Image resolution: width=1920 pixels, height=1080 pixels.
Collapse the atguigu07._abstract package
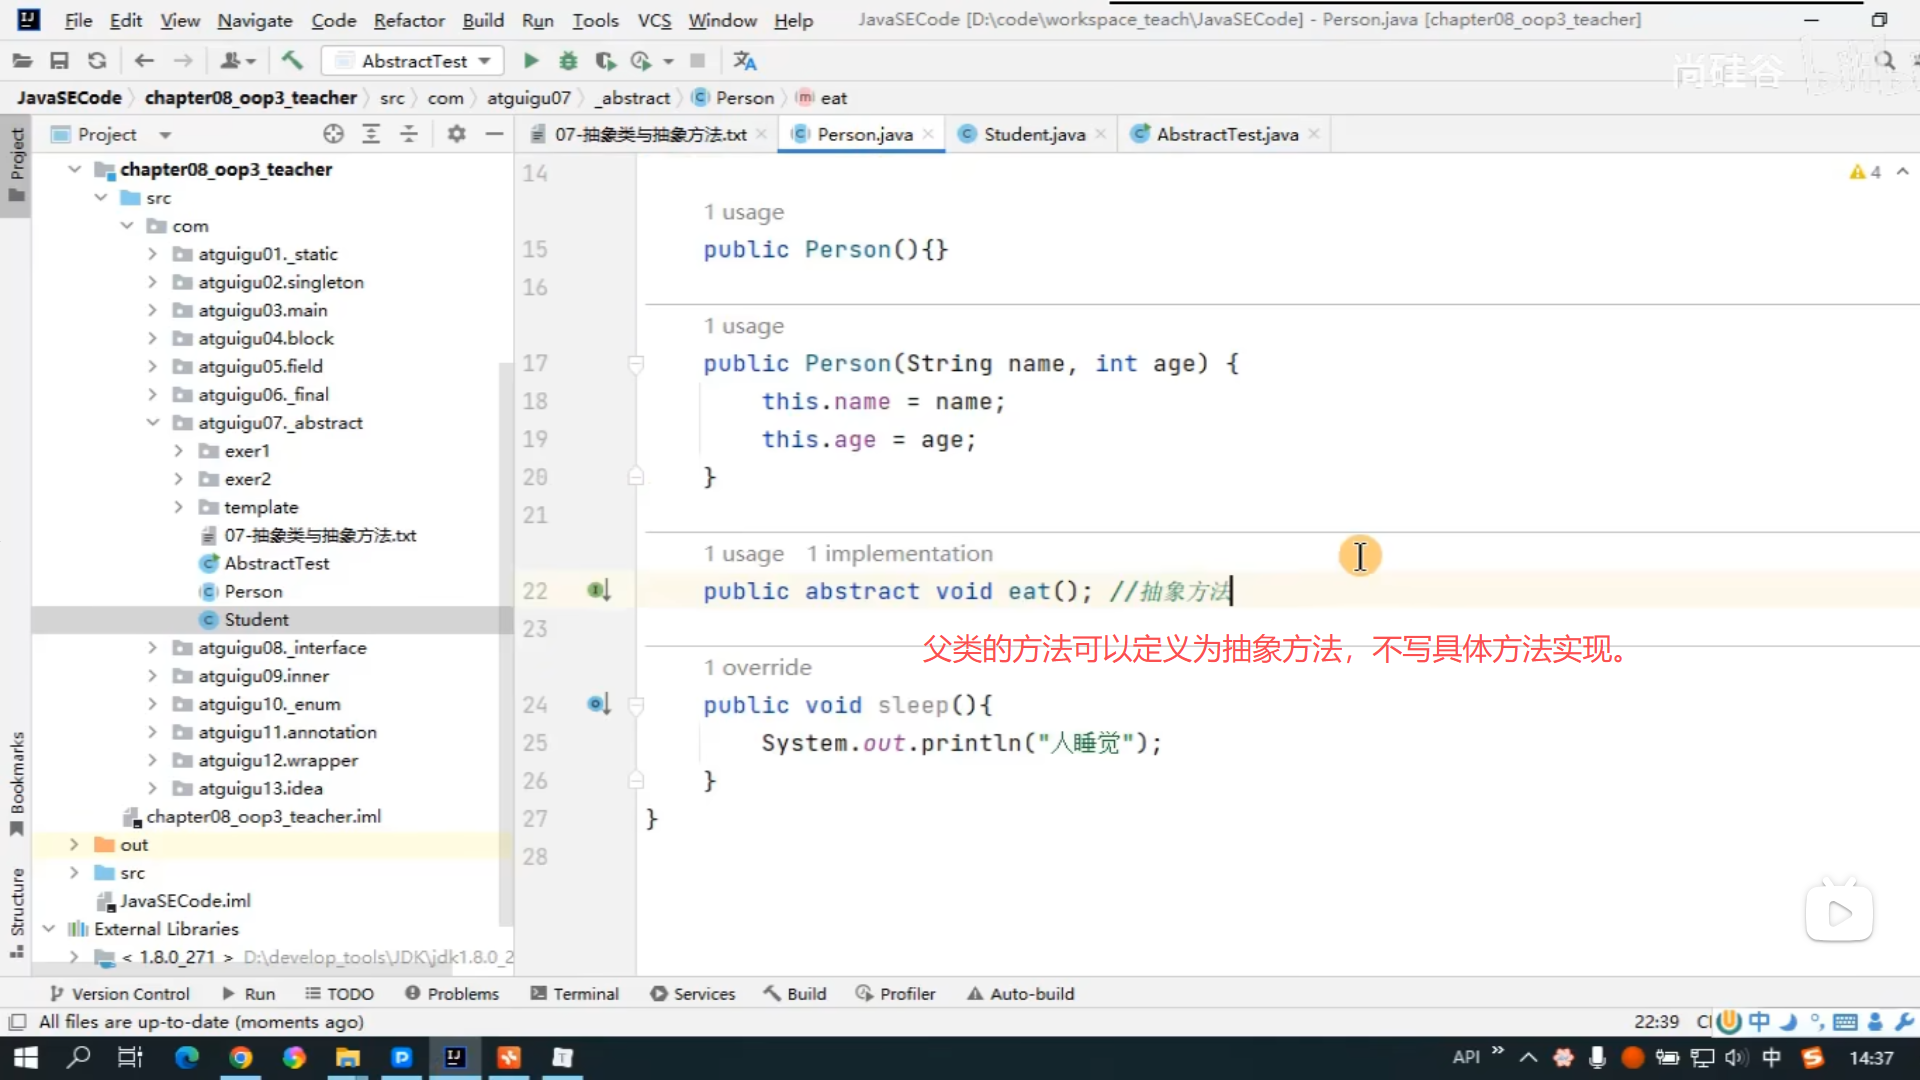click(152, 423)
